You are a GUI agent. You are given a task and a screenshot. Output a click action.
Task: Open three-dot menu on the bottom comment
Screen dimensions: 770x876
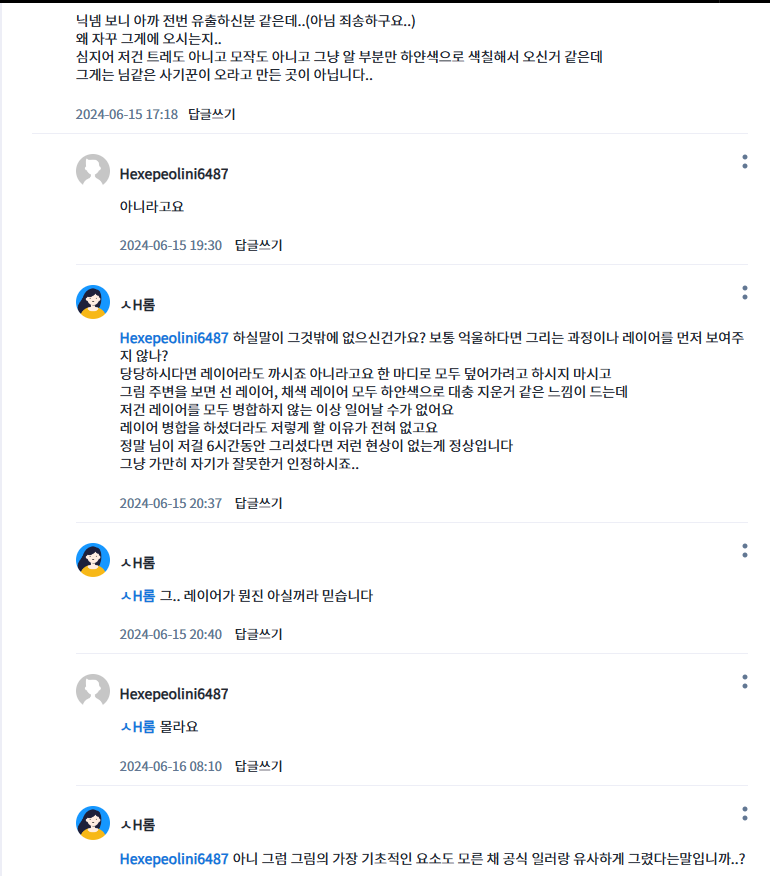pos(745,813)
